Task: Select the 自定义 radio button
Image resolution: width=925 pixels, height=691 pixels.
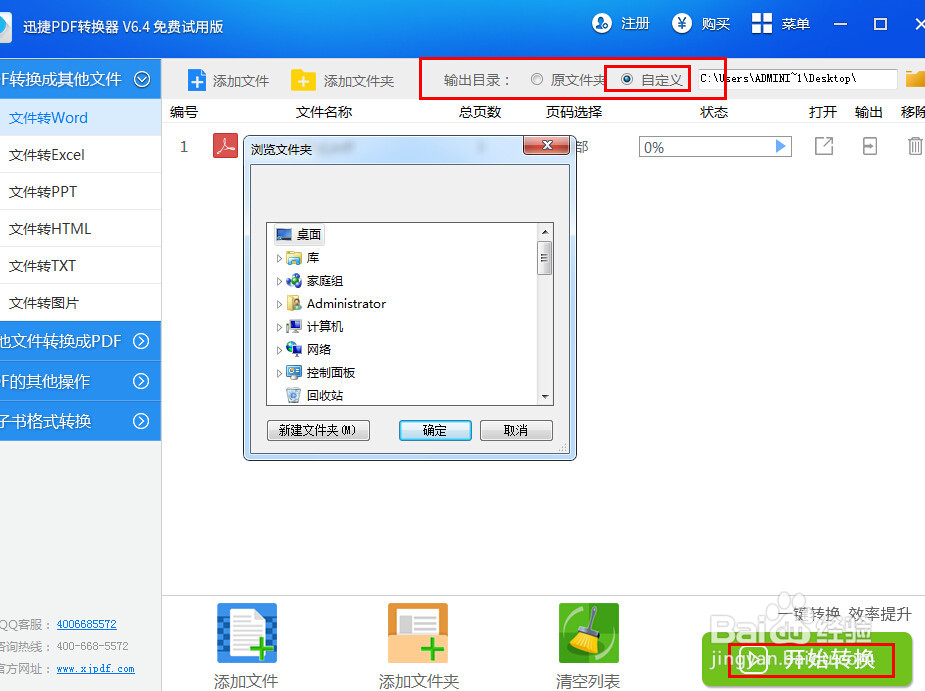Action: [627, 79]
